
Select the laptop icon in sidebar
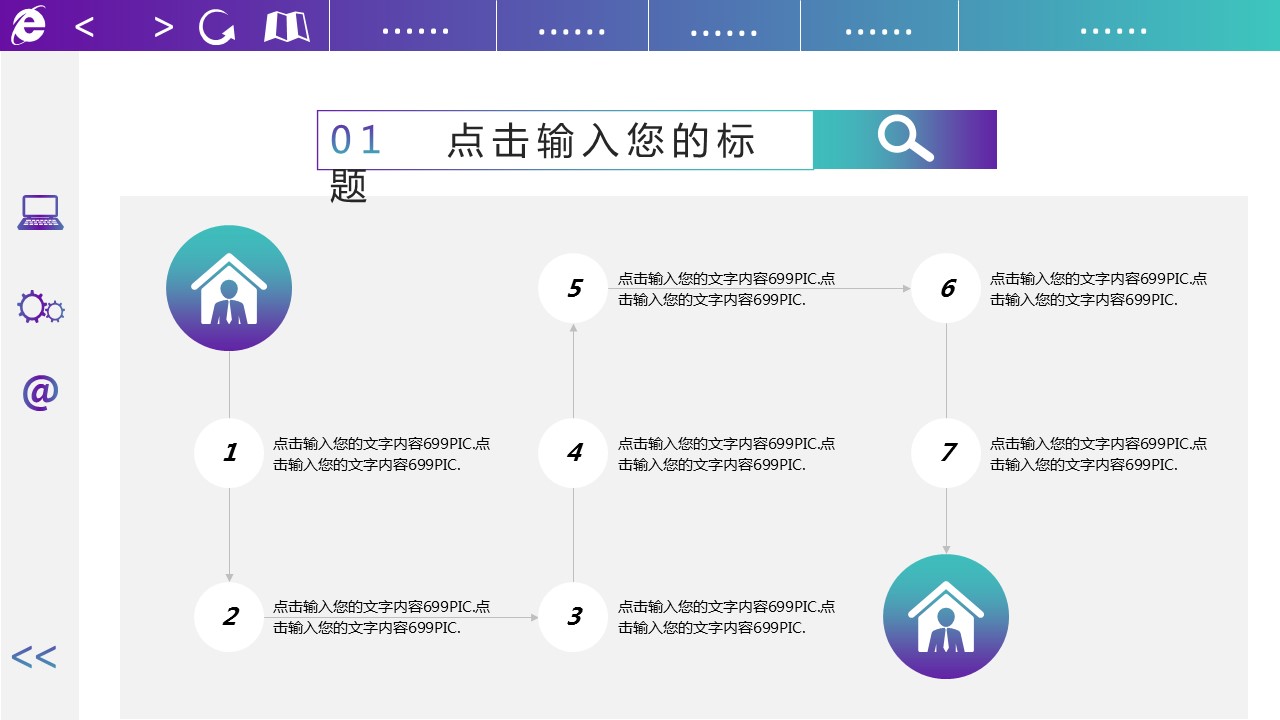pos(40,213)
